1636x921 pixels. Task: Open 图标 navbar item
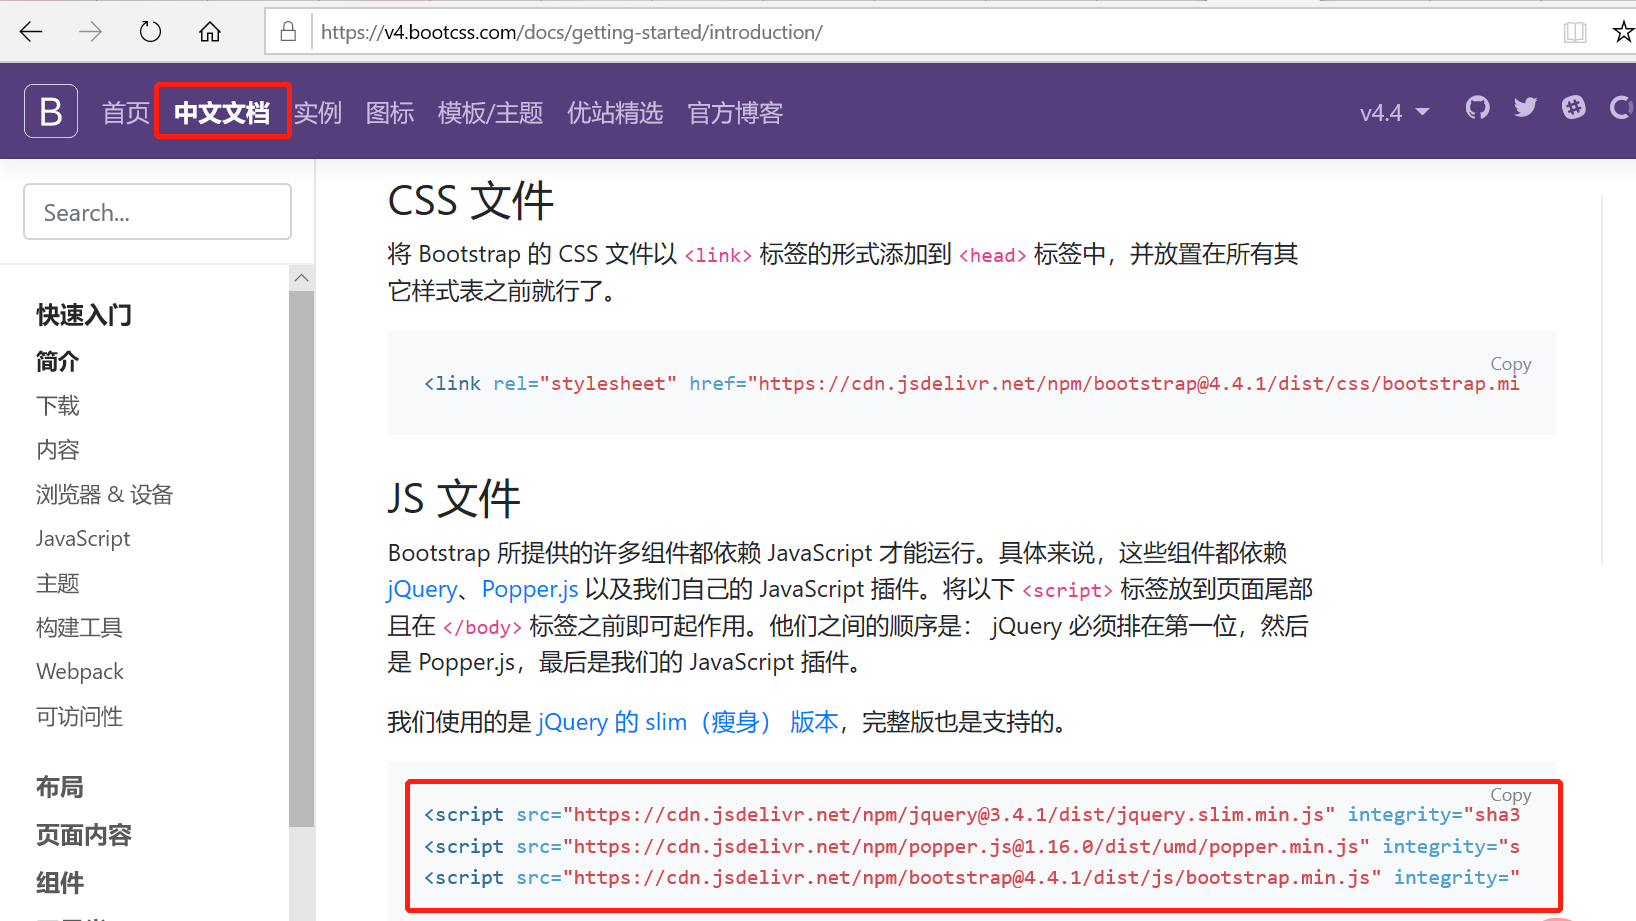390,113
